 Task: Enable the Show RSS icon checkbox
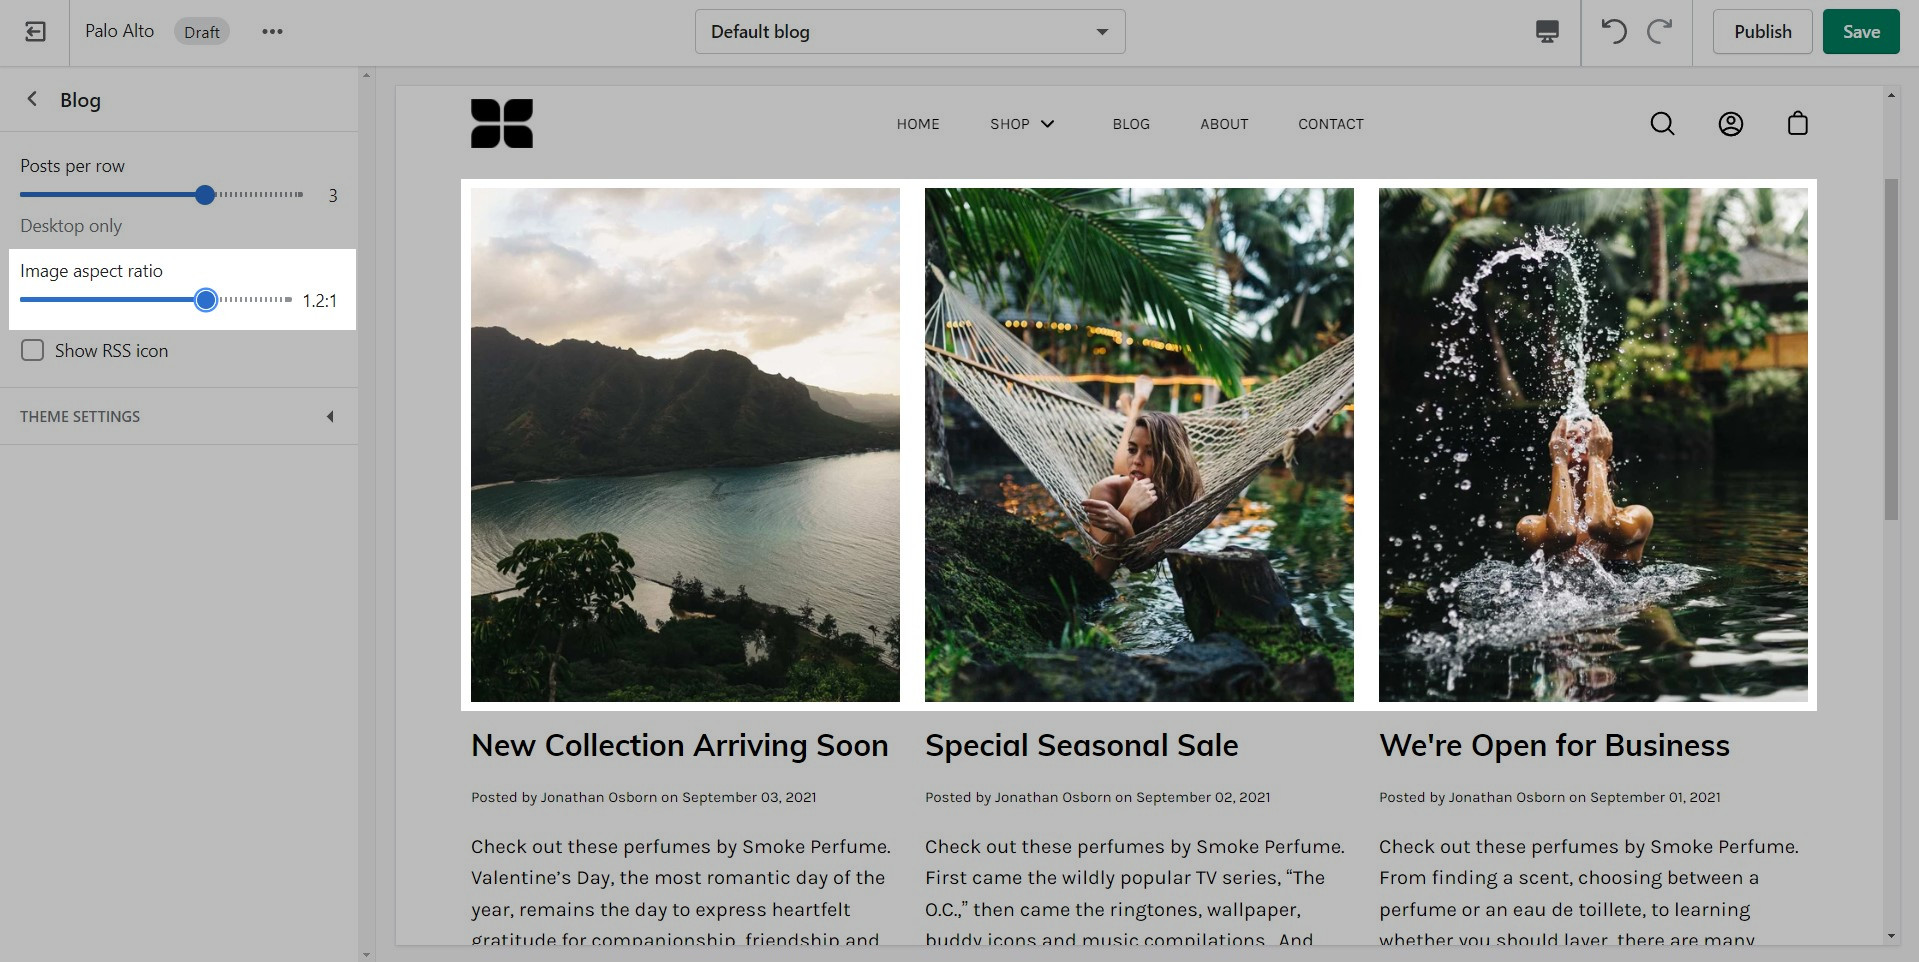tap(33, 351)
